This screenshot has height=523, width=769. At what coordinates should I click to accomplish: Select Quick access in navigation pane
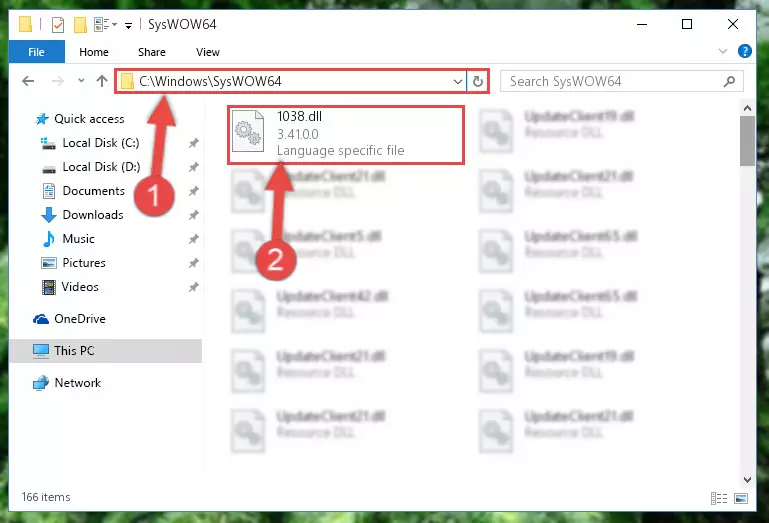pyautogui.click(x=89, y=119)
